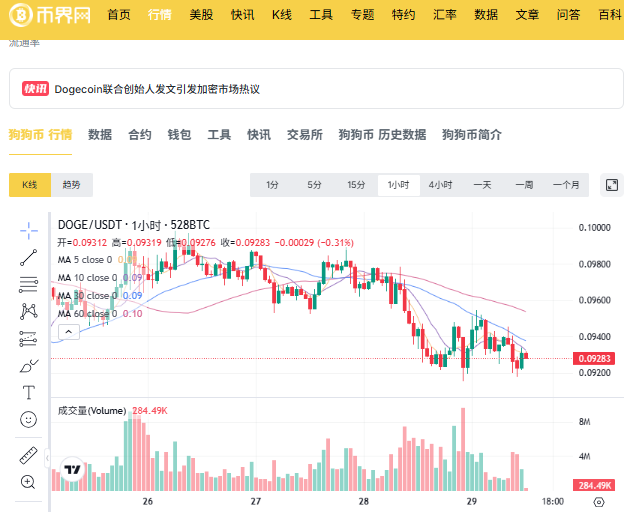Open the Dogecoin联合创始人 news headline
This screenshot has height=514, width=624.
pos(157,89)
